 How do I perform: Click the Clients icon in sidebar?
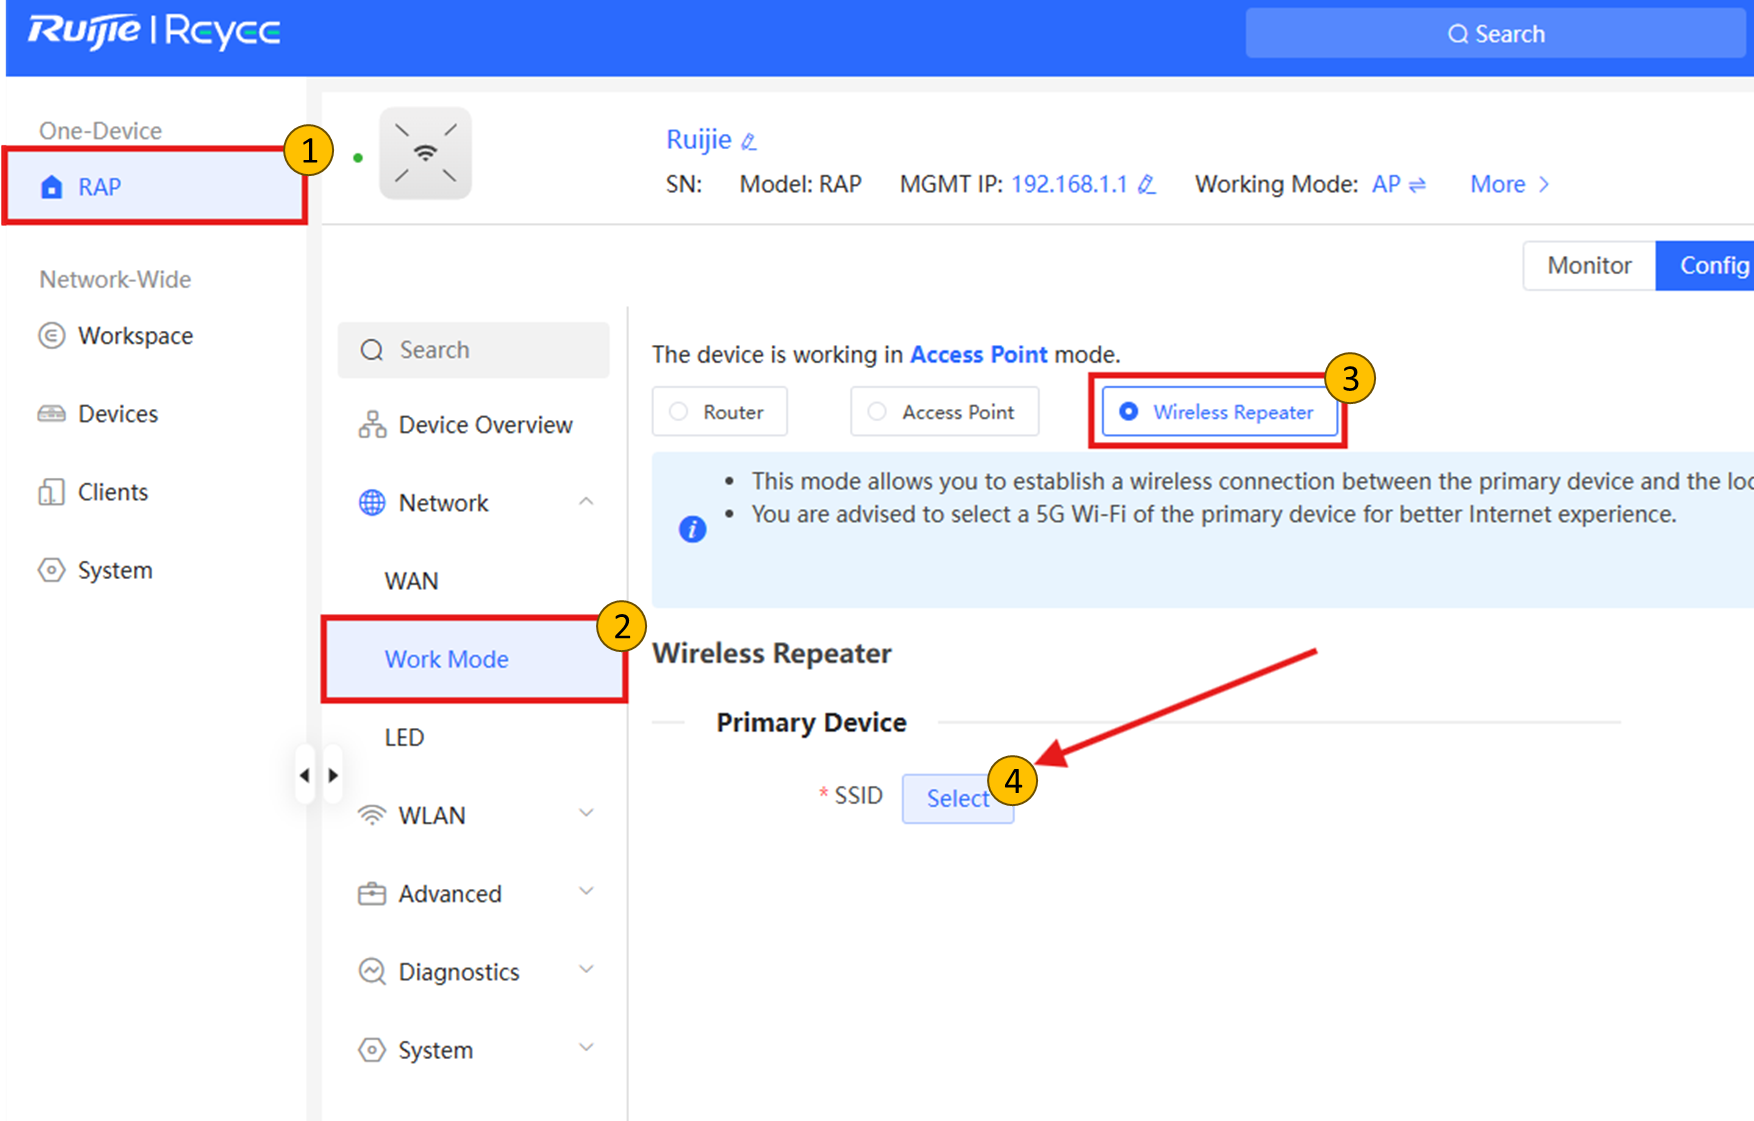tap(51, 492)
